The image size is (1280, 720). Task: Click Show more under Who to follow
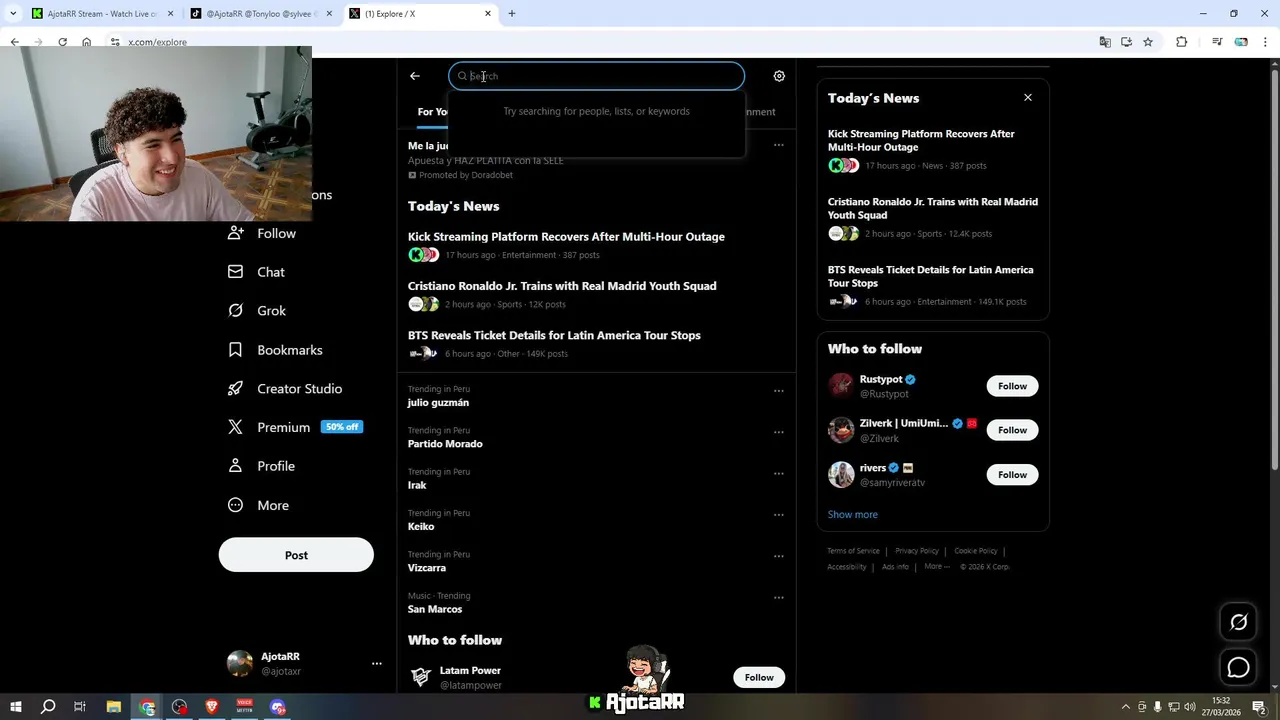[852, 514]
